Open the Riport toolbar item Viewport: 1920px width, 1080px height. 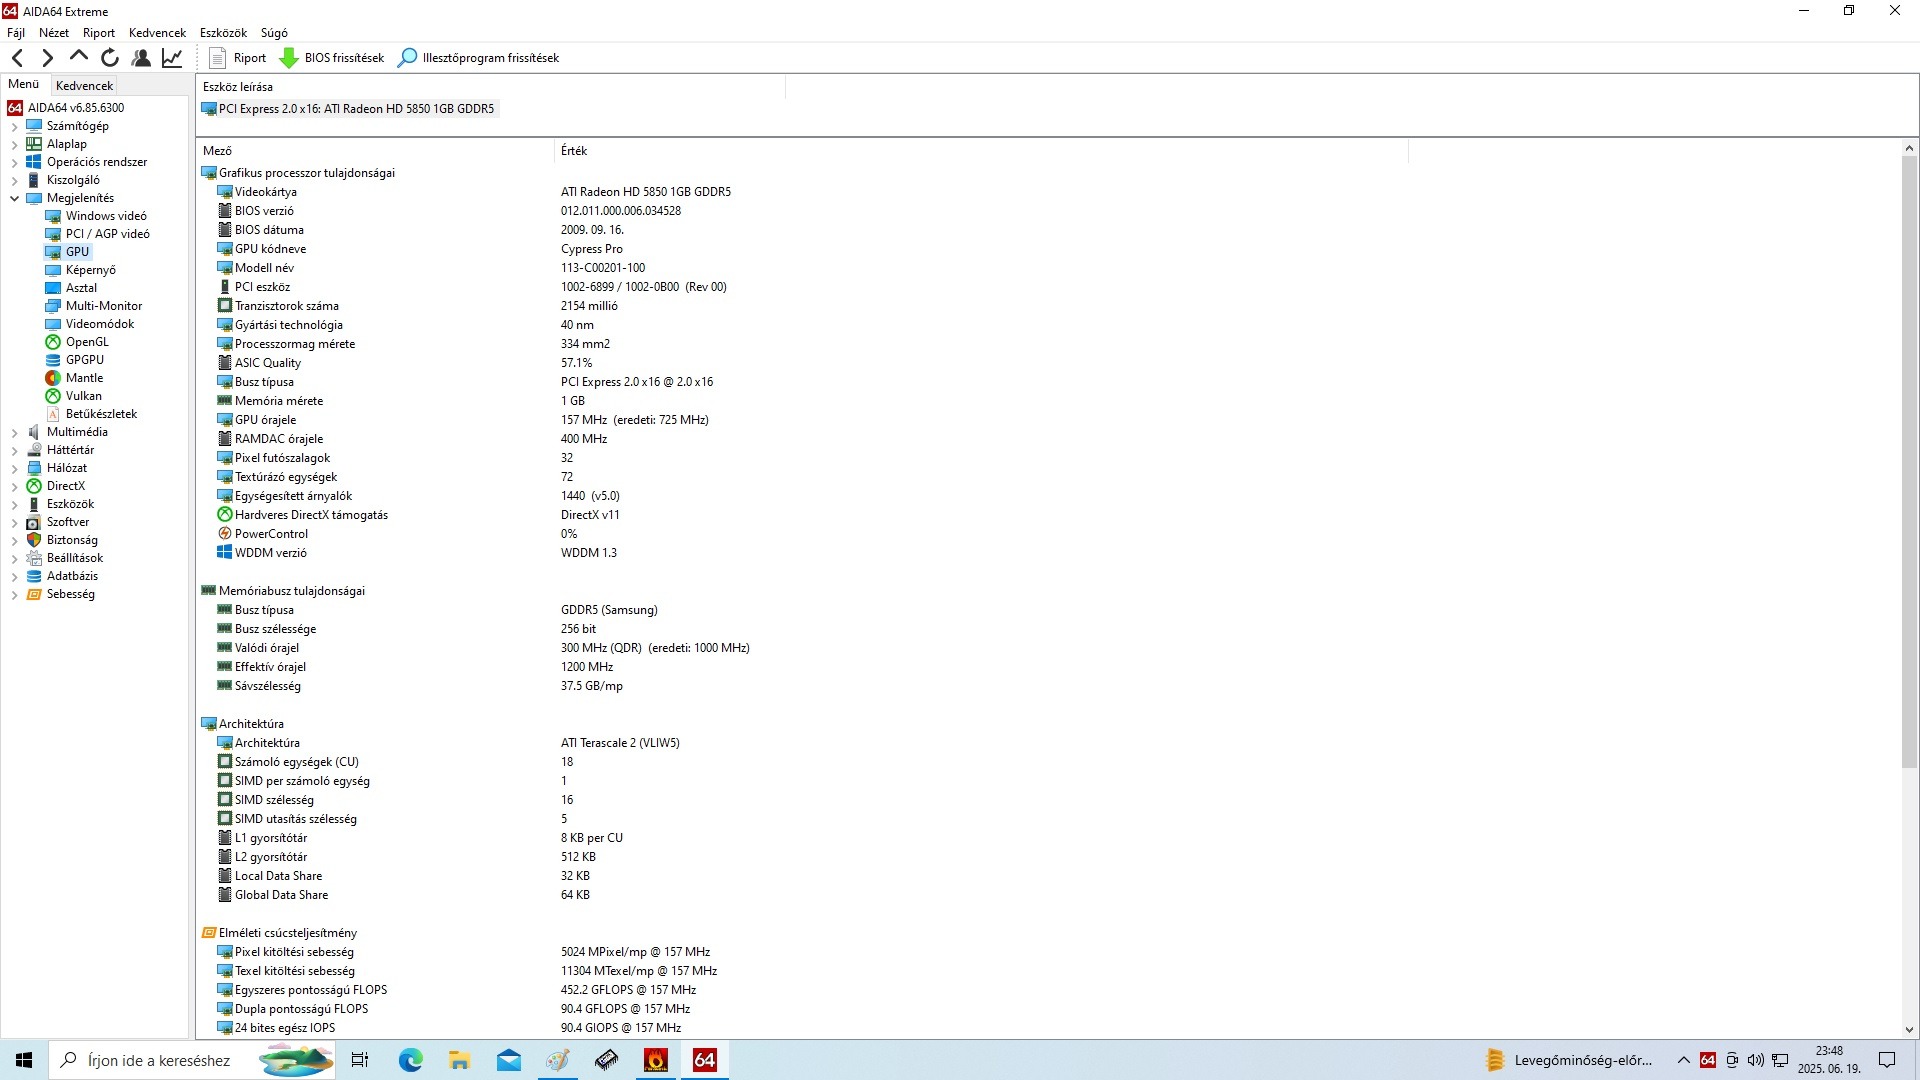[x=238, y=58]
